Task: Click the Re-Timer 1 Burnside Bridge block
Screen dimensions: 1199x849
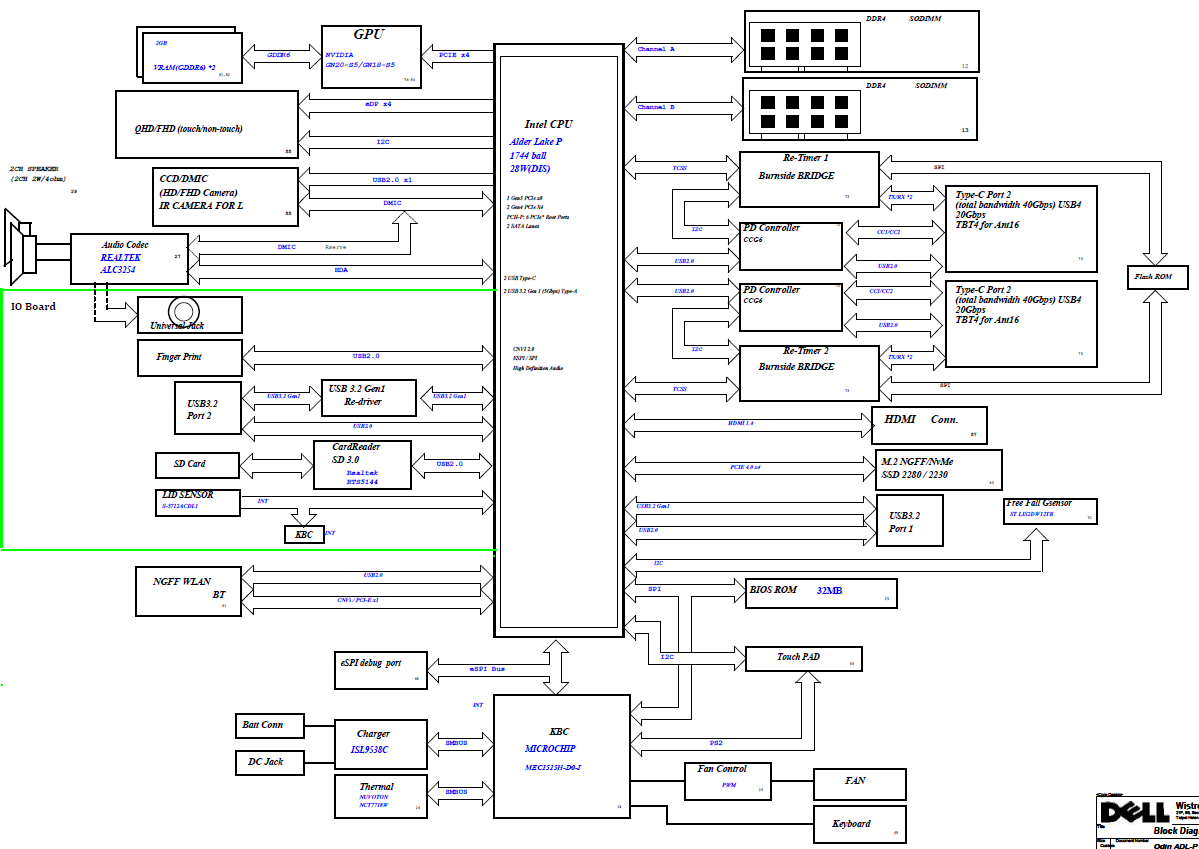Action: coord(808,179)
